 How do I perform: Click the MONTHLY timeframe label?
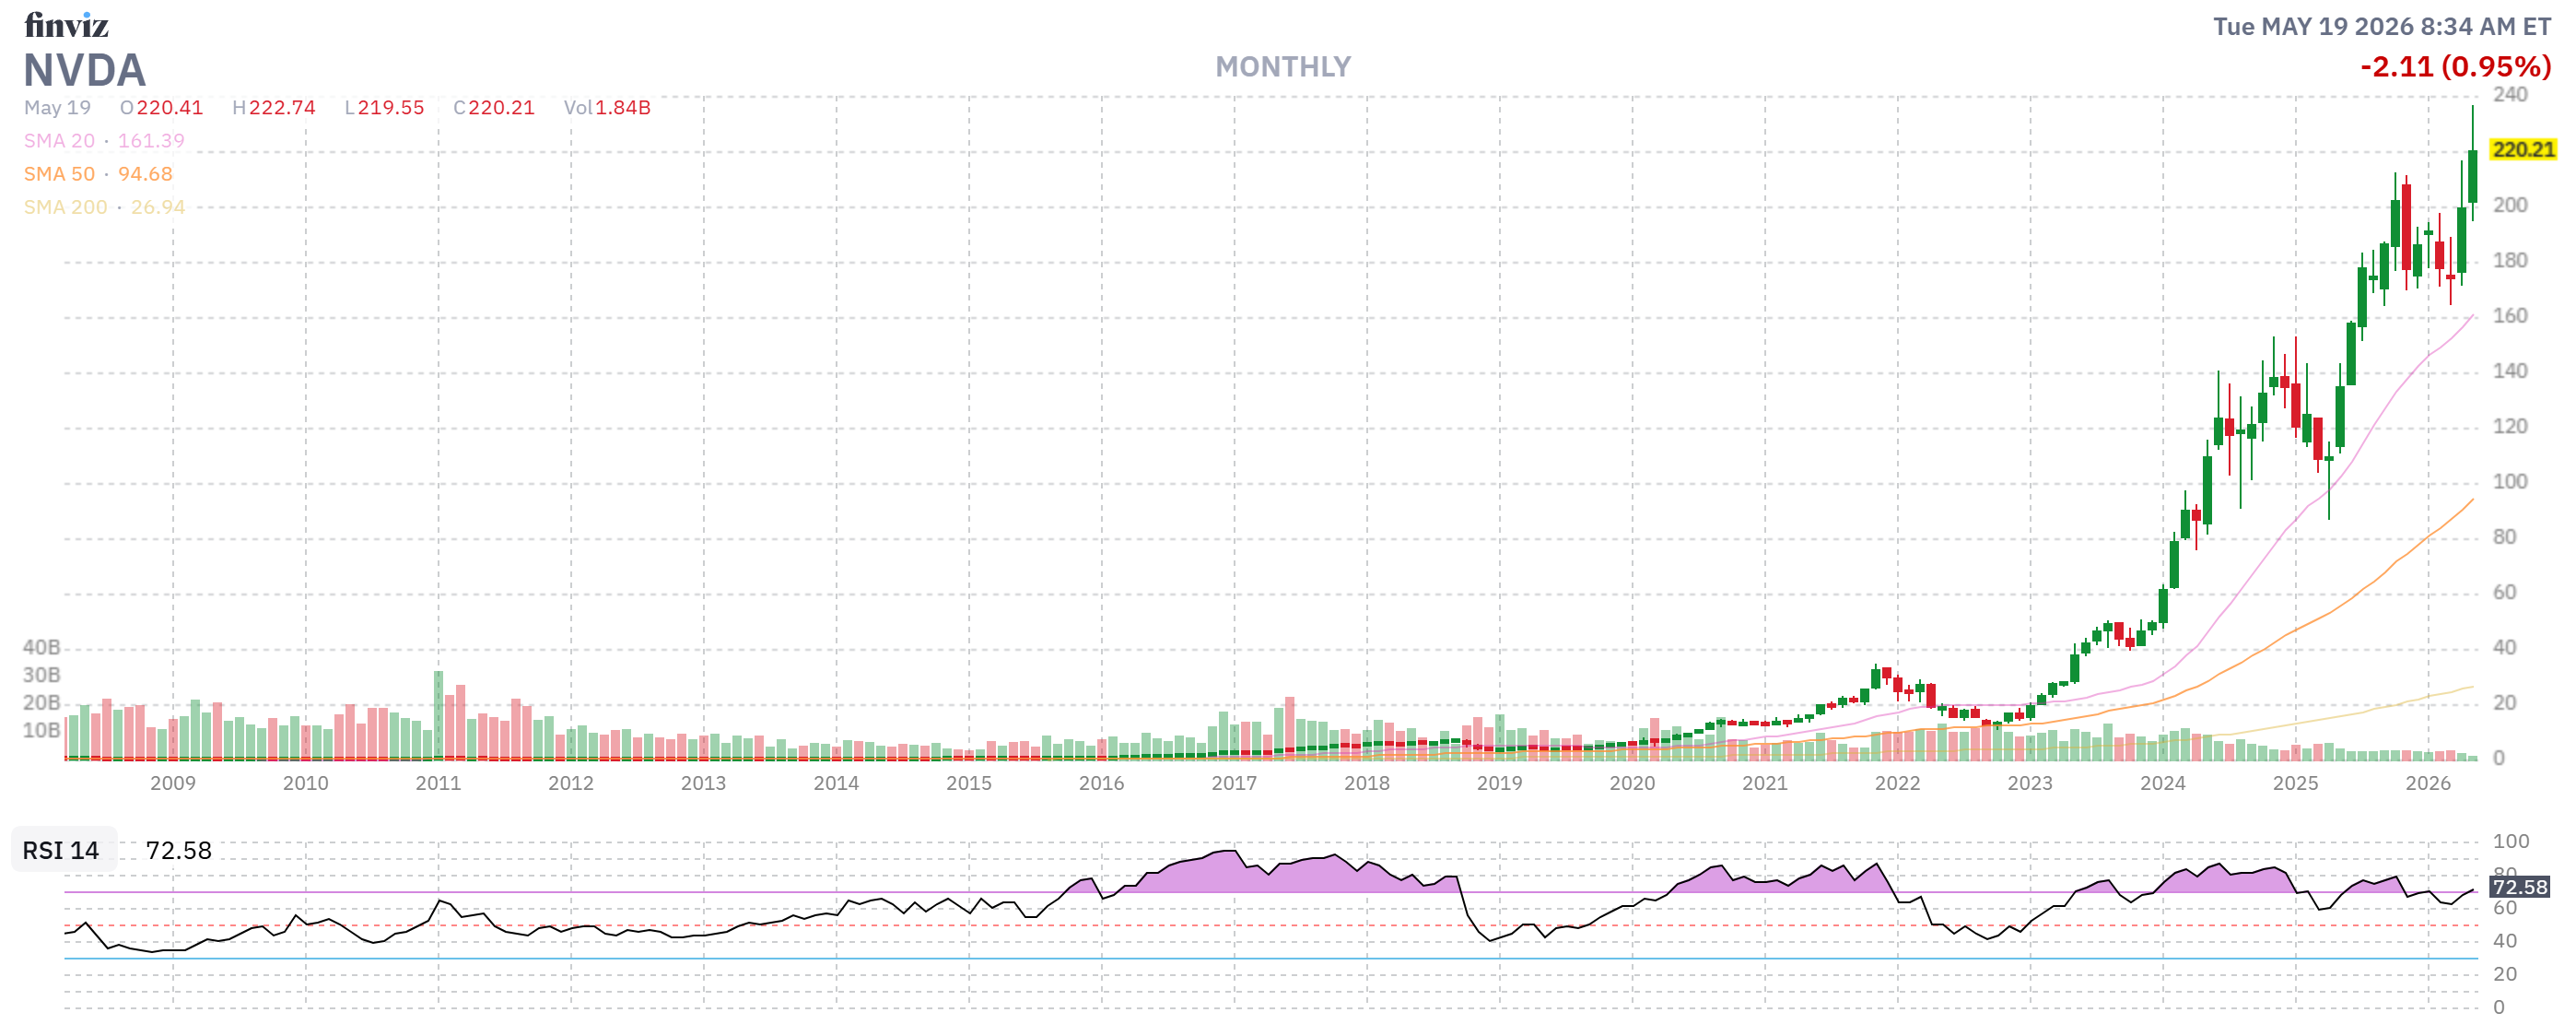(x=1283, y=67)
